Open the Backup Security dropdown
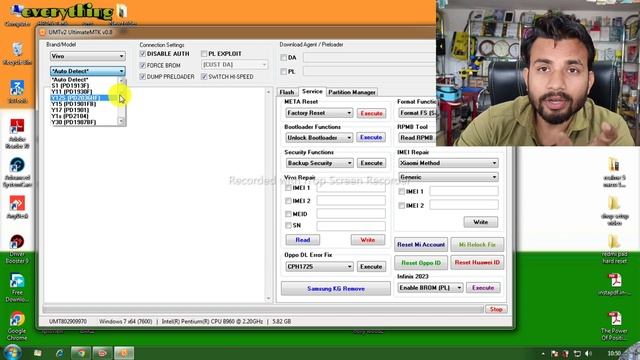This screenshot has height=360, width=640. pos(319,163)
